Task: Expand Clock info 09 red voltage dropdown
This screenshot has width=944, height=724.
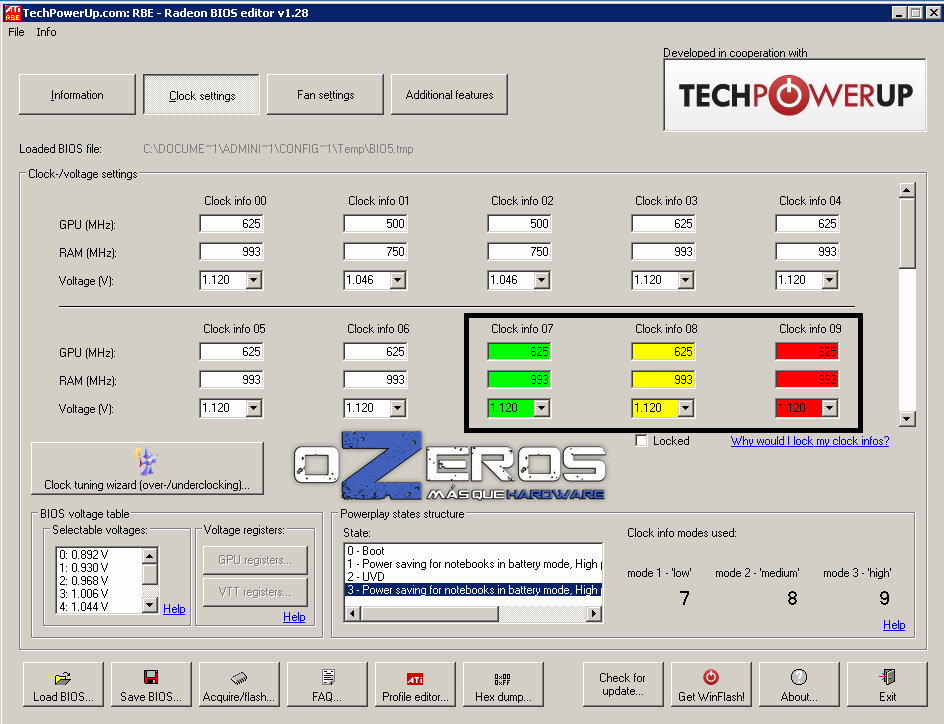Action: [830, 408]
